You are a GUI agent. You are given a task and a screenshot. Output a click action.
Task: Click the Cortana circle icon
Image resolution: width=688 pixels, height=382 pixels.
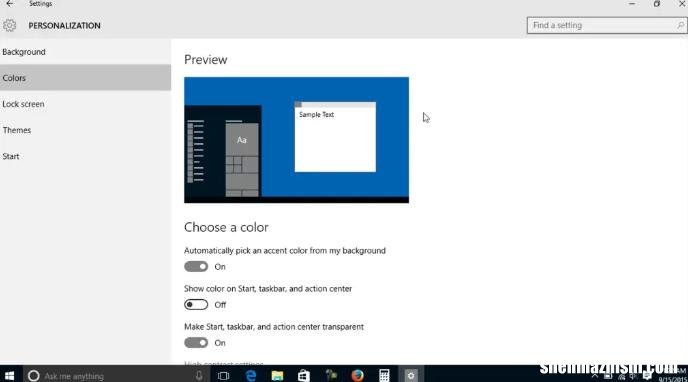[34, 376]
